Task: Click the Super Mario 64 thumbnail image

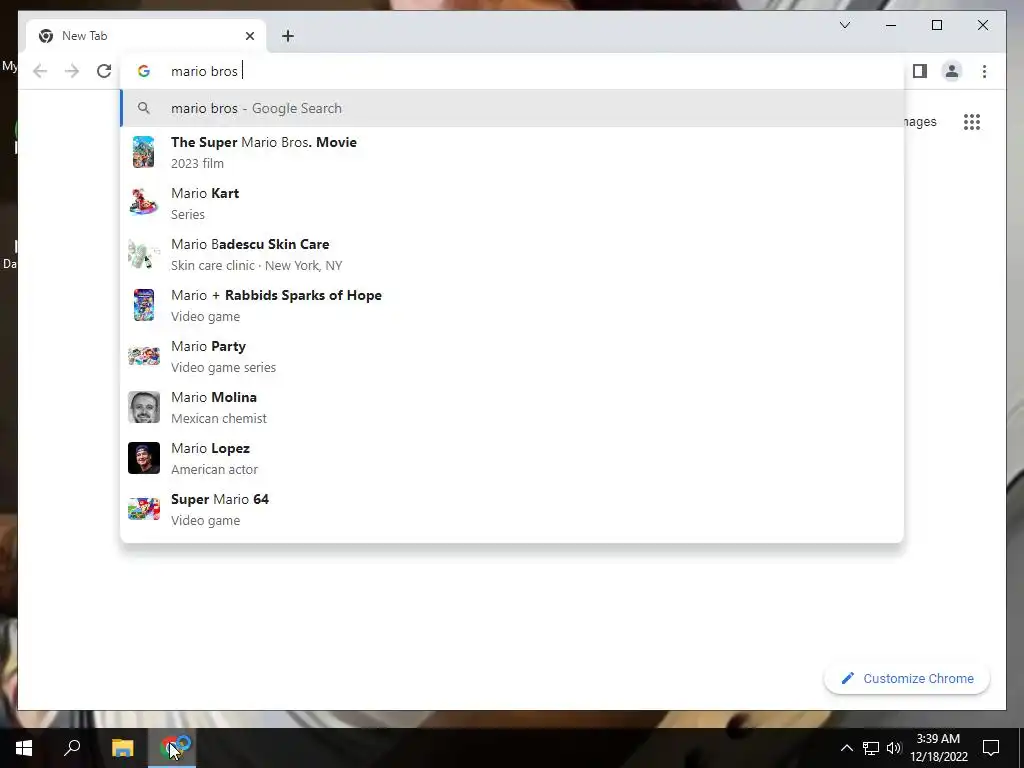Action: pyautogui.click(x=144, y=509)
